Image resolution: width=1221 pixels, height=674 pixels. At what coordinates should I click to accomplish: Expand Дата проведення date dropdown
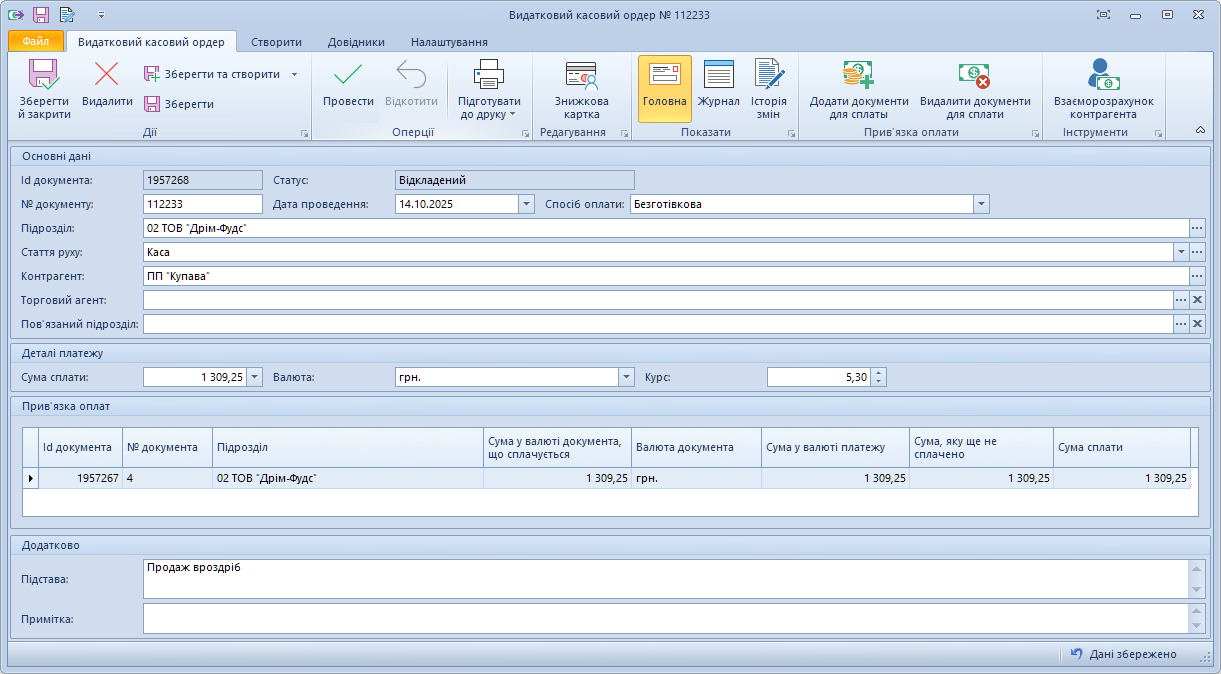point(526,204)
